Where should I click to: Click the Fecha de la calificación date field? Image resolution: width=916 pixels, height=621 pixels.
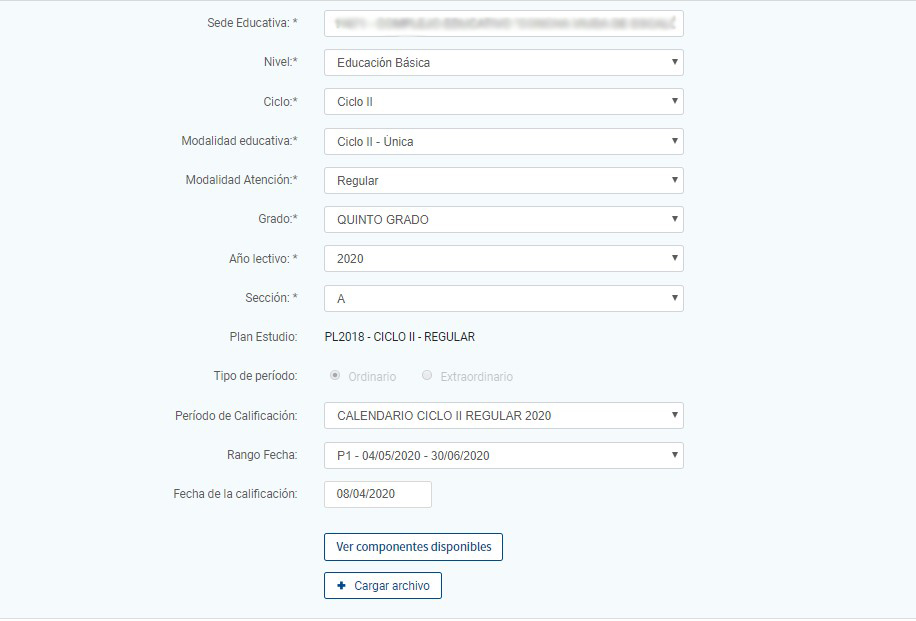click(x=377, y=494)
